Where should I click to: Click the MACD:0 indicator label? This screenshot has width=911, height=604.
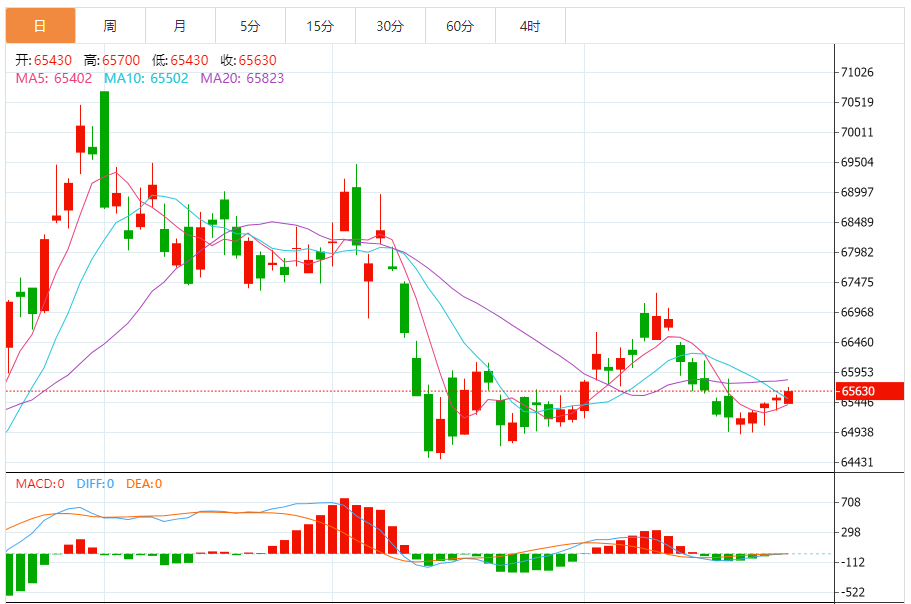[x=40, y=484]
